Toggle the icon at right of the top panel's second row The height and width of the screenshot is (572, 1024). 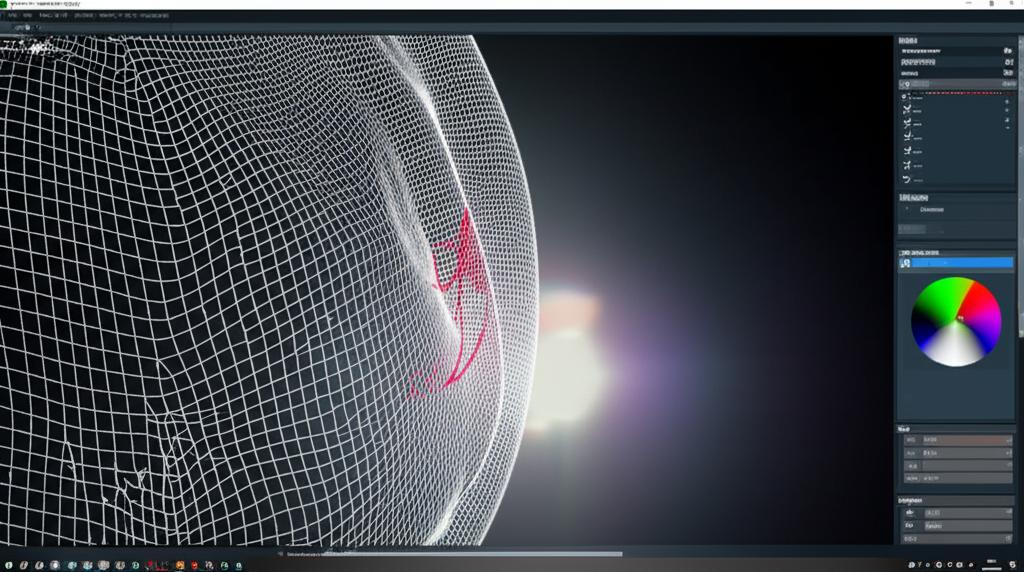1007,62
